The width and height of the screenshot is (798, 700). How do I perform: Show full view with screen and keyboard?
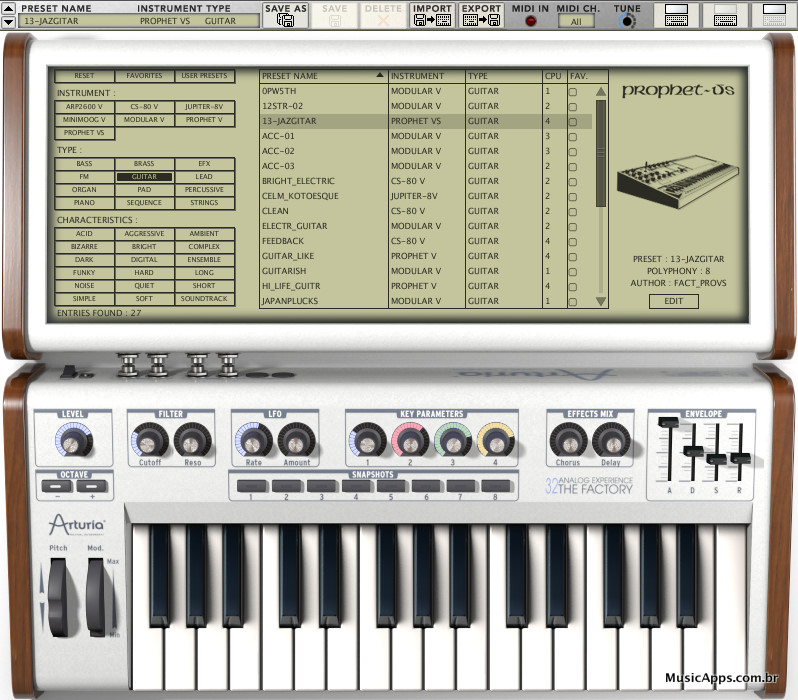[676, 15]
